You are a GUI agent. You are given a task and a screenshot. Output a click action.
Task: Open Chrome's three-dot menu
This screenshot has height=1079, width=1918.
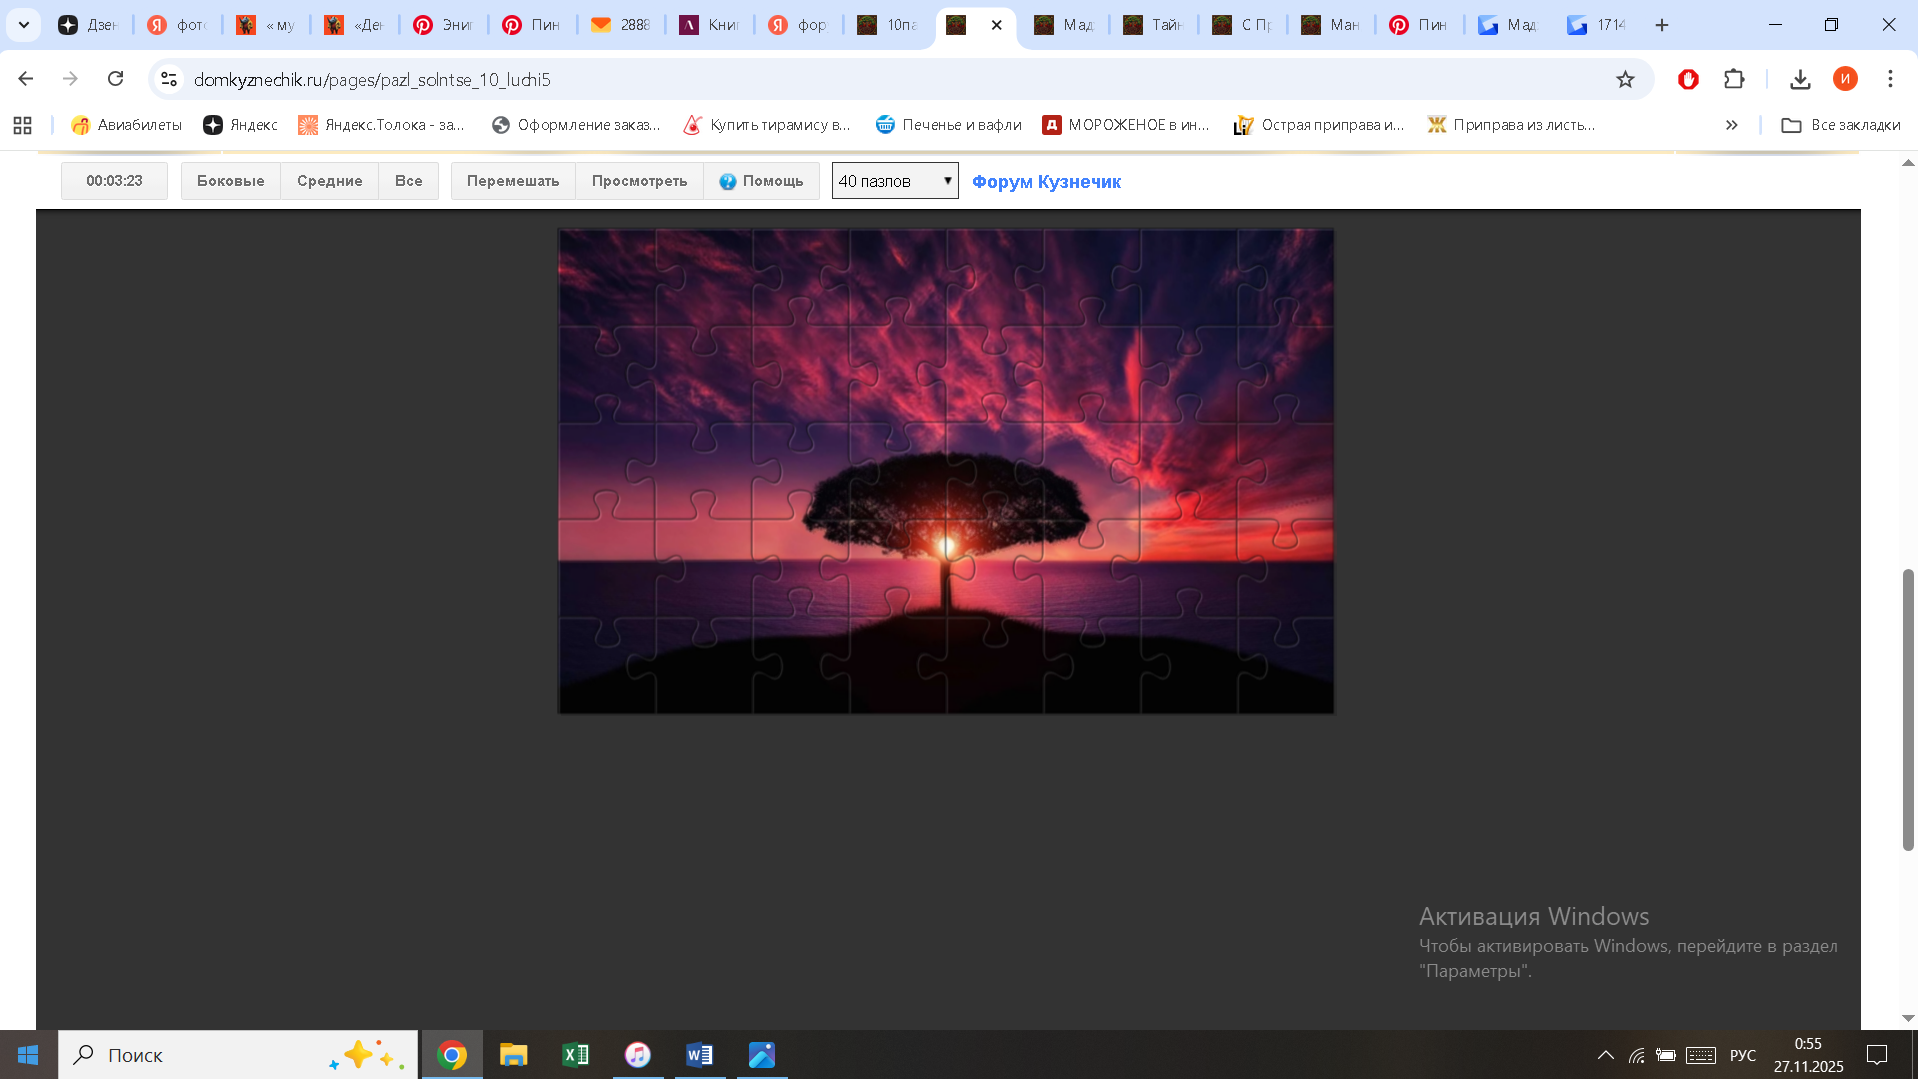click(x=1890, y=79)
